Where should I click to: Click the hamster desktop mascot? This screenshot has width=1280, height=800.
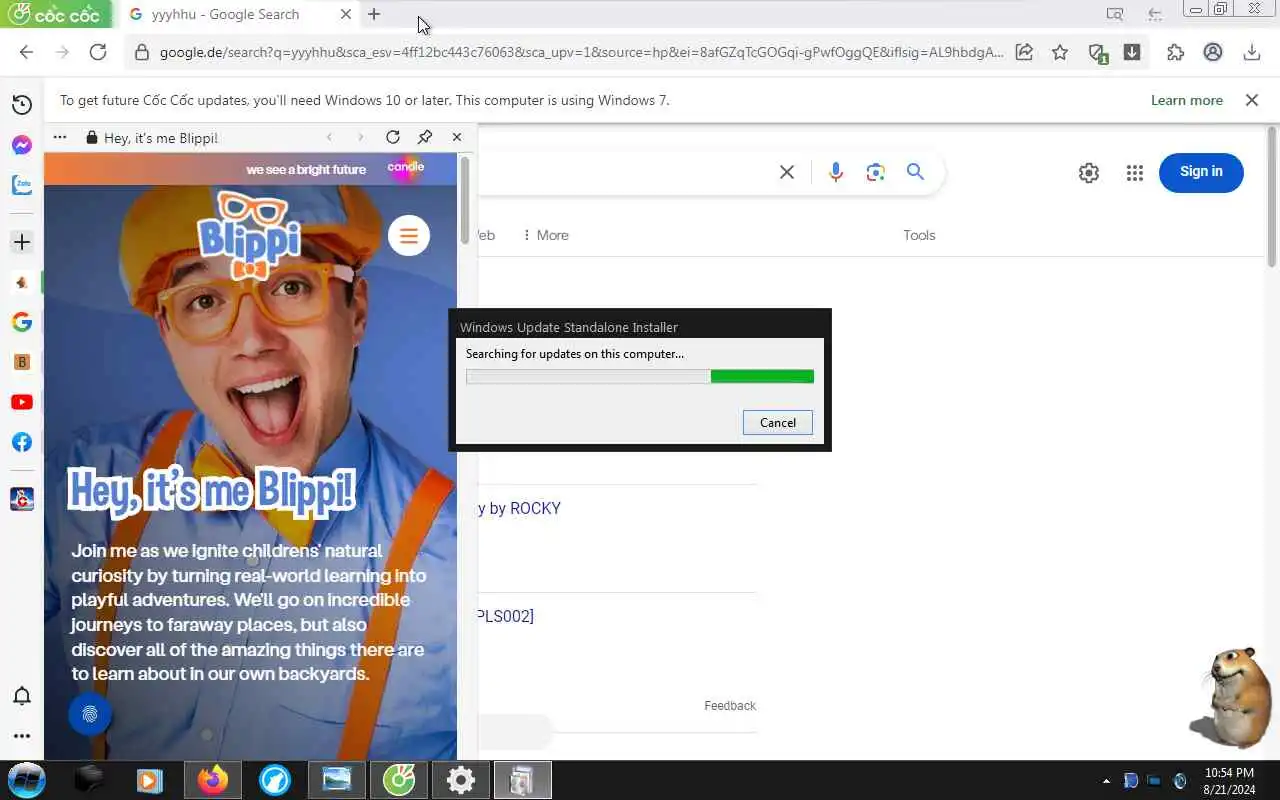point(1232,697)
